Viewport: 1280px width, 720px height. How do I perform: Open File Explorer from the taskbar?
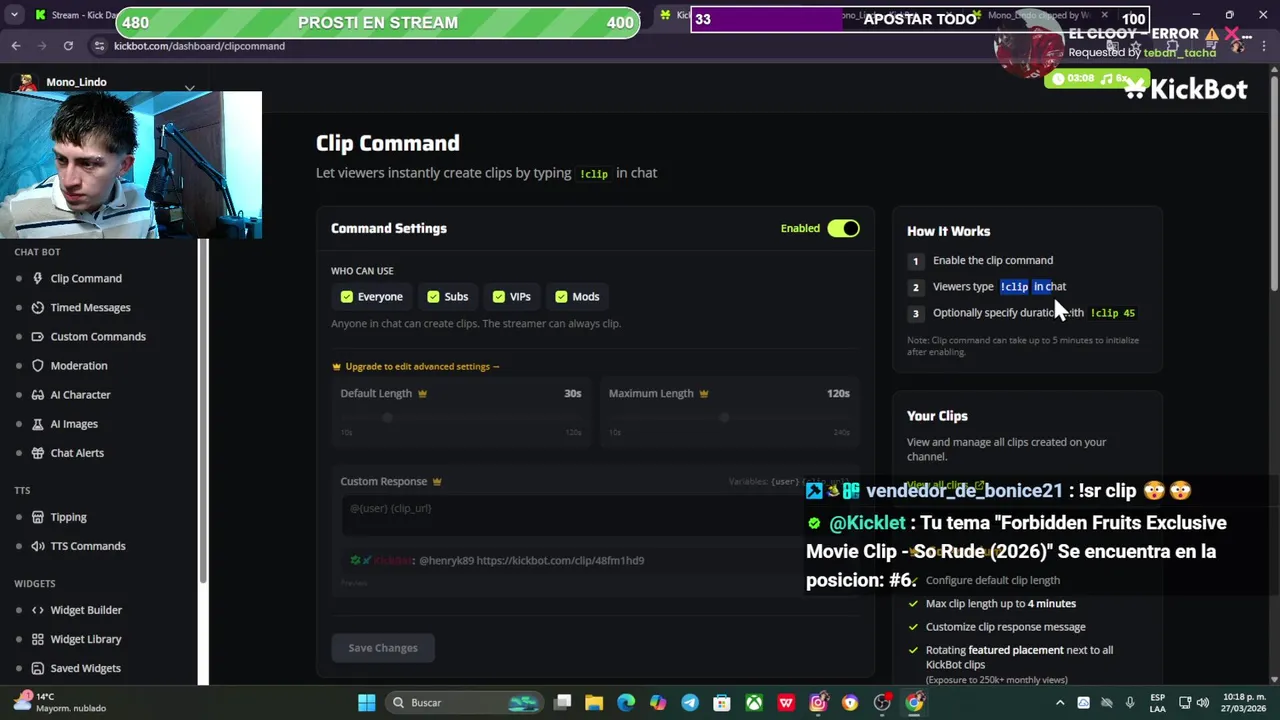tap(594, 702)
